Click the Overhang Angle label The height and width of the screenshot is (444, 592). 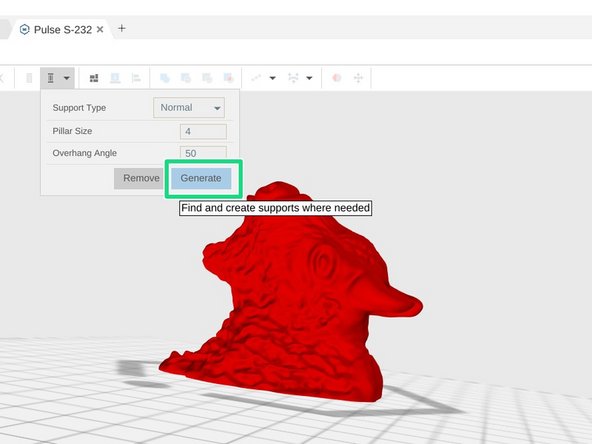(85, 153)
